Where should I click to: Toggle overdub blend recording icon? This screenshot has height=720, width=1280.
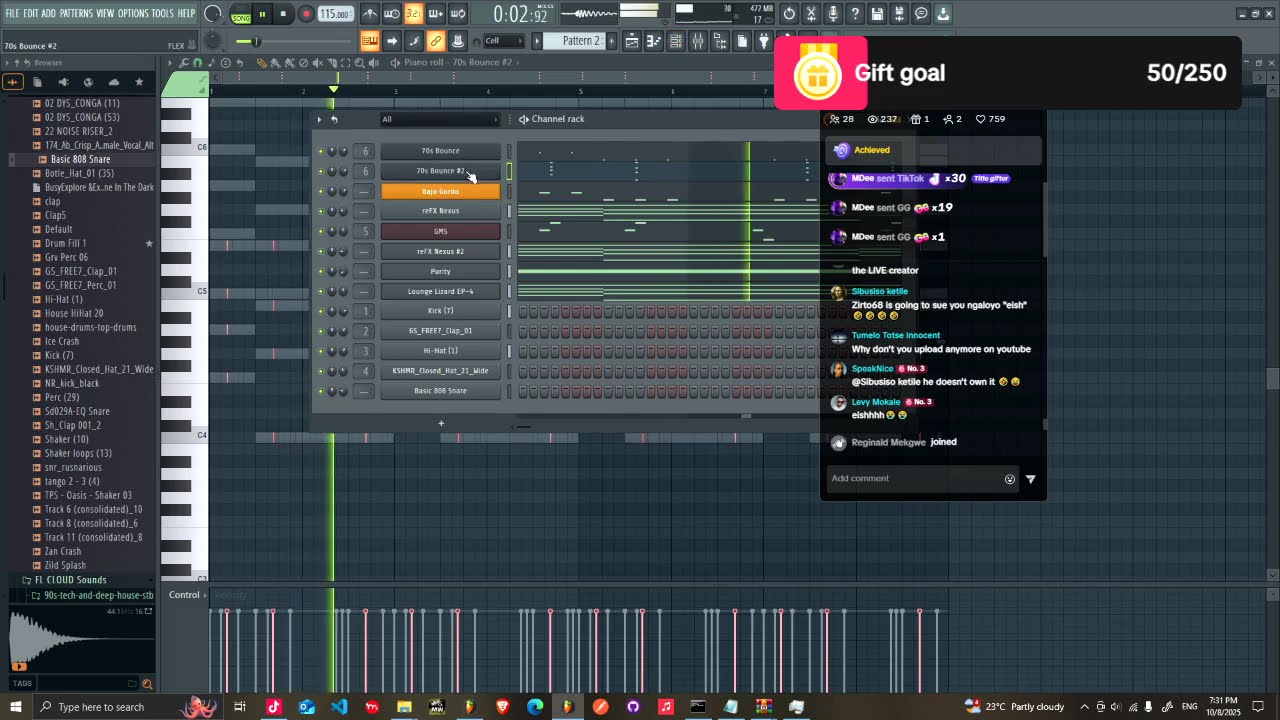pos(435,14)
